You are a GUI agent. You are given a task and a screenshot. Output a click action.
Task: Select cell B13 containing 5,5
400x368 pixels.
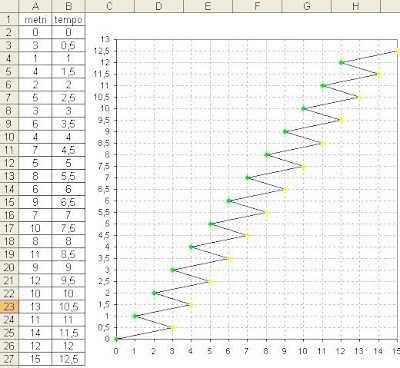68,176
